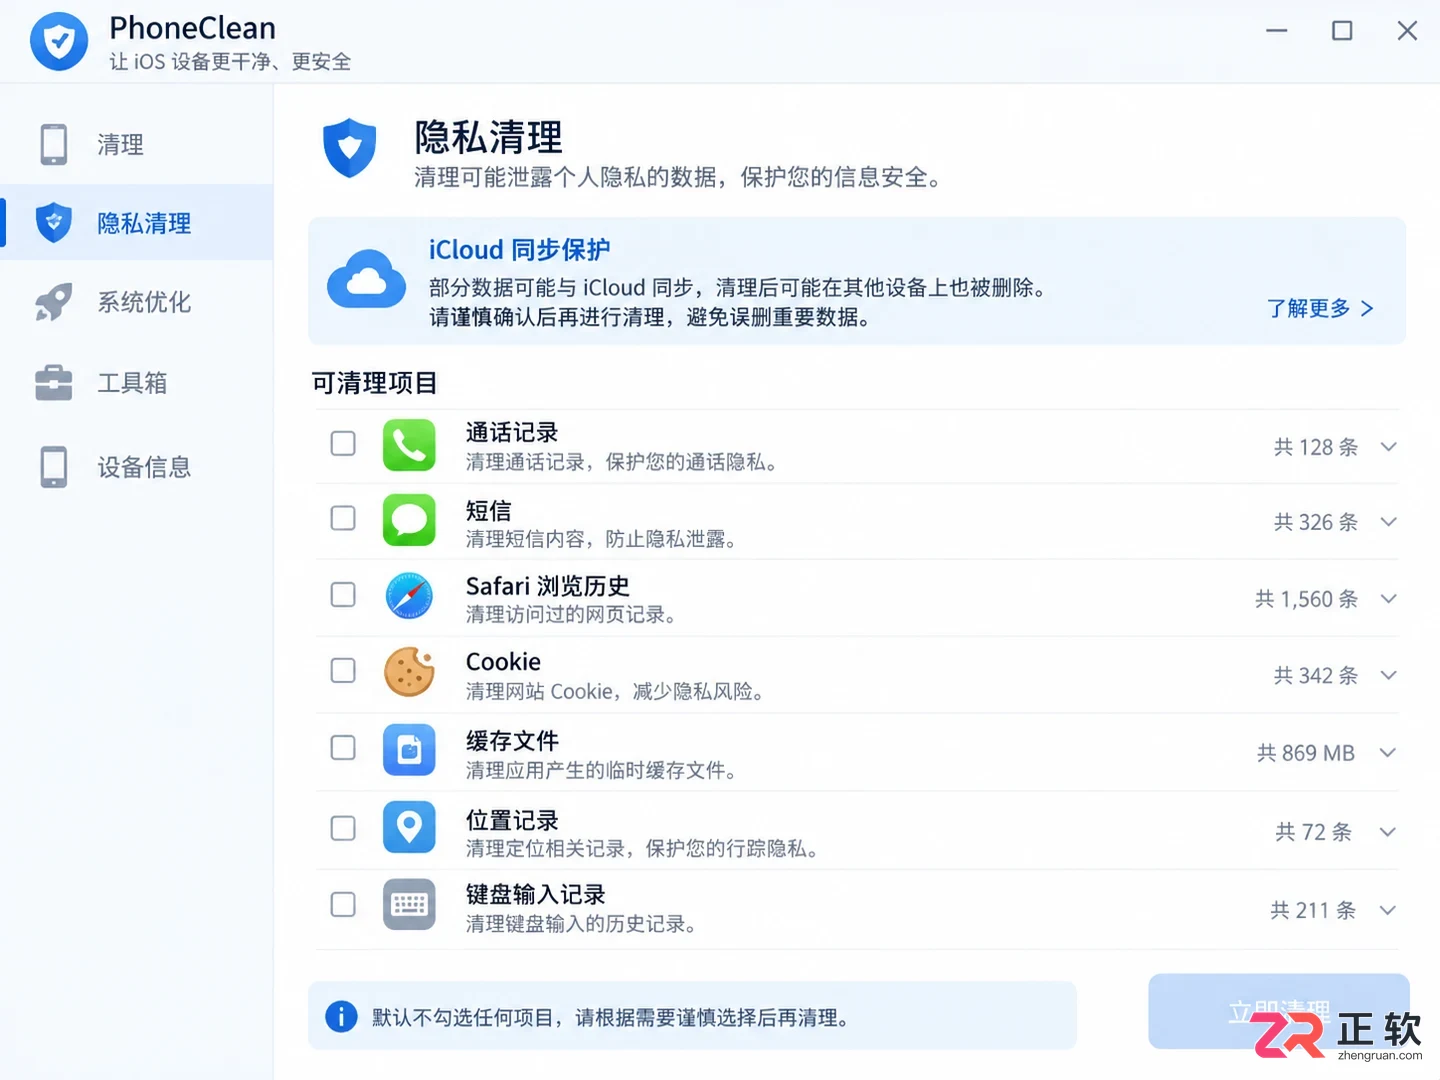Click the iCloud cloud icon
This screenshot has width=1440, height=1080.
(x=367, y=279)
